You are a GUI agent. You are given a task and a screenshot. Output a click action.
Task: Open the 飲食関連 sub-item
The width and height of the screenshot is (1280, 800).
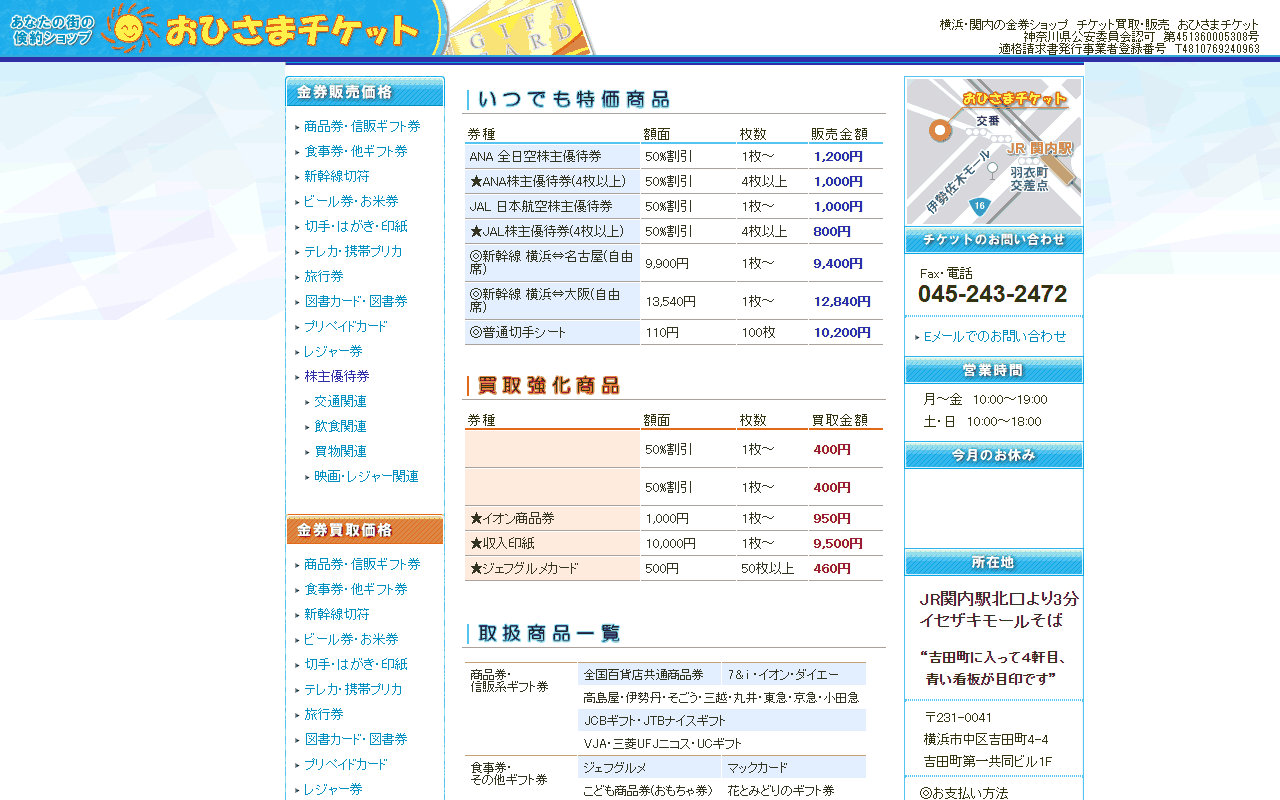[340, 426]
